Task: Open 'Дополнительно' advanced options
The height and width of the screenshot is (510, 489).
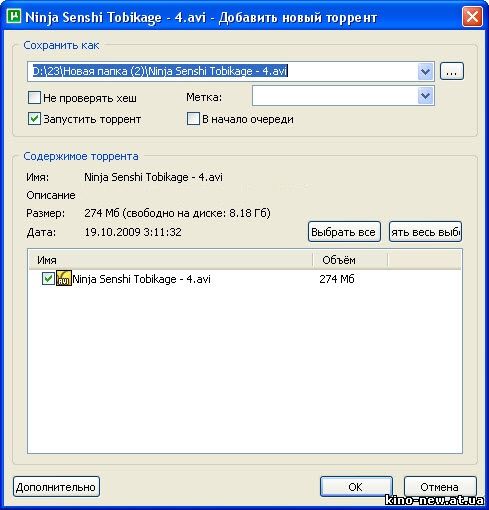Action: point(56,487)
